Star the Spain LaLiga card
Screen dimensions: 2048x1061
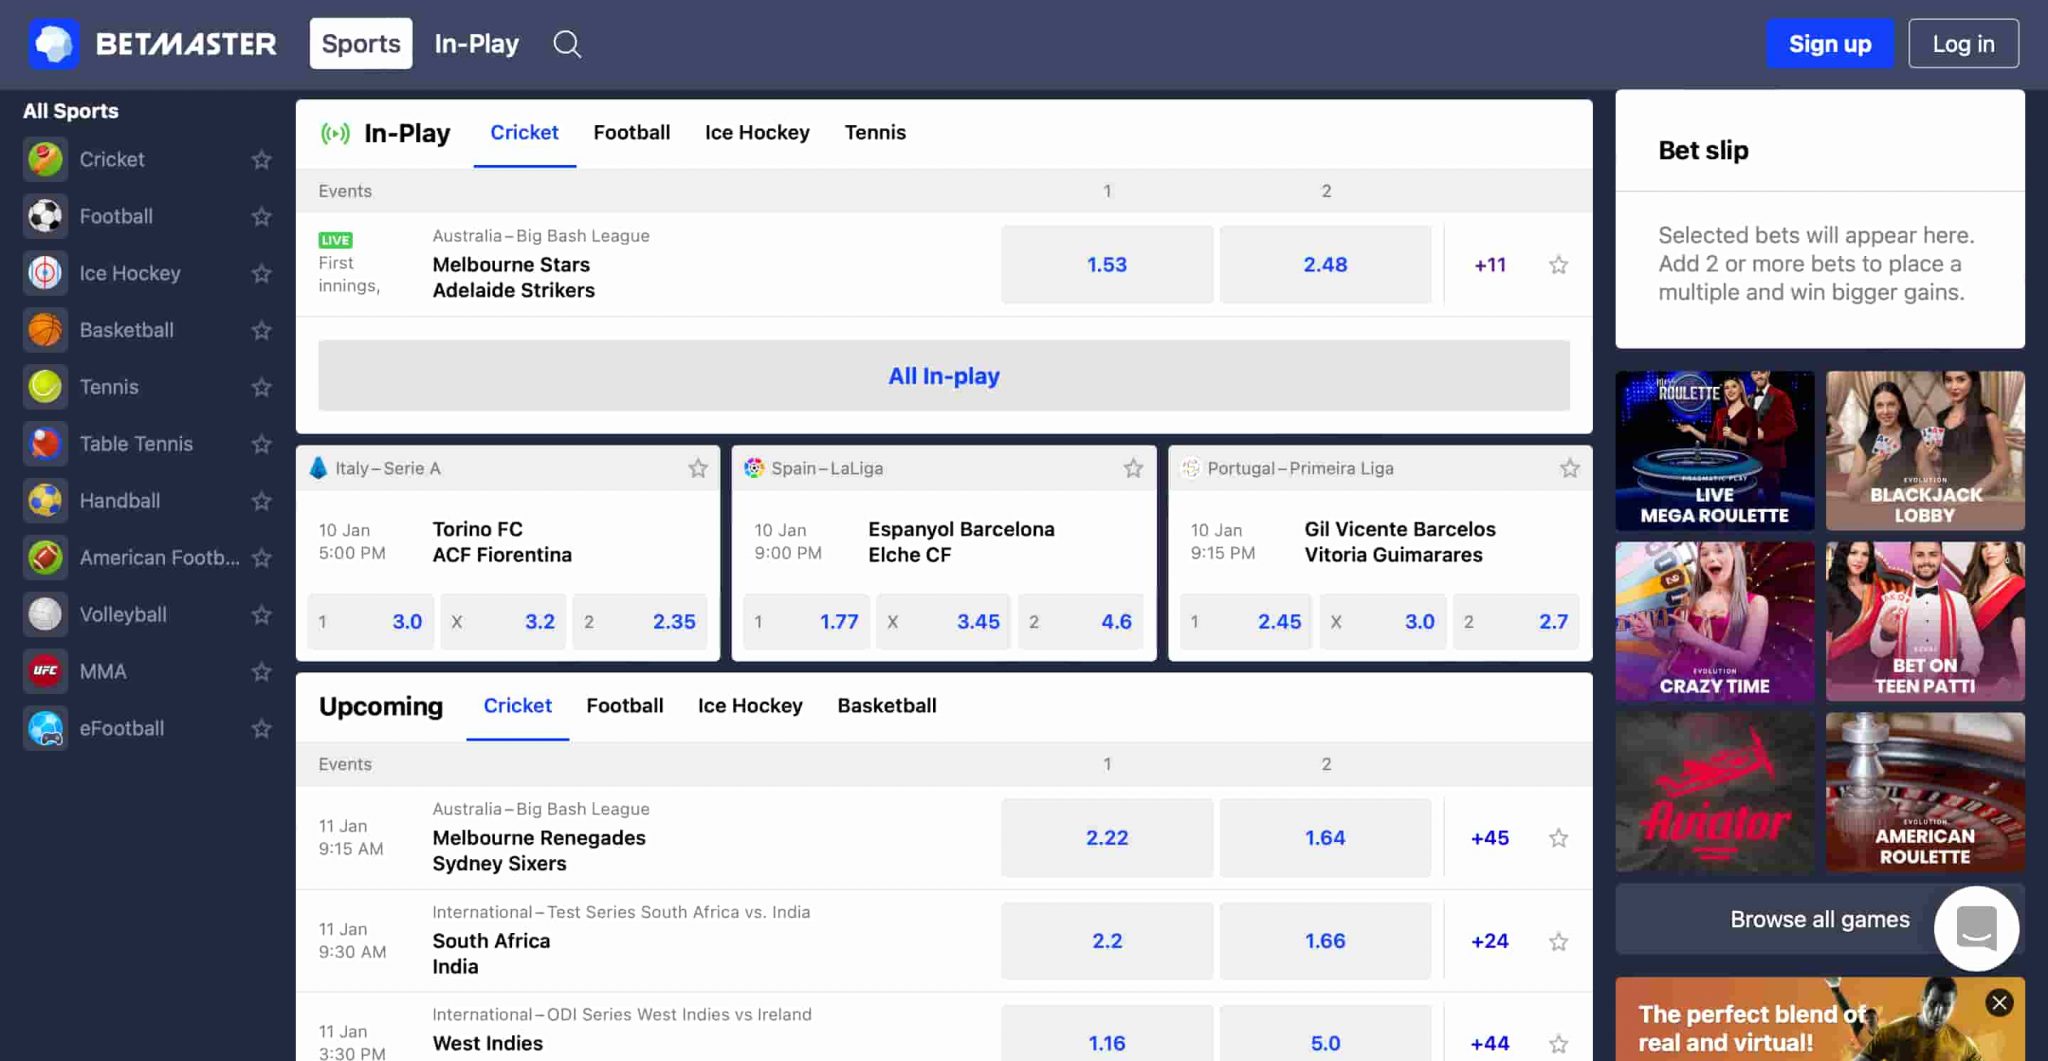coord(1133,468)
